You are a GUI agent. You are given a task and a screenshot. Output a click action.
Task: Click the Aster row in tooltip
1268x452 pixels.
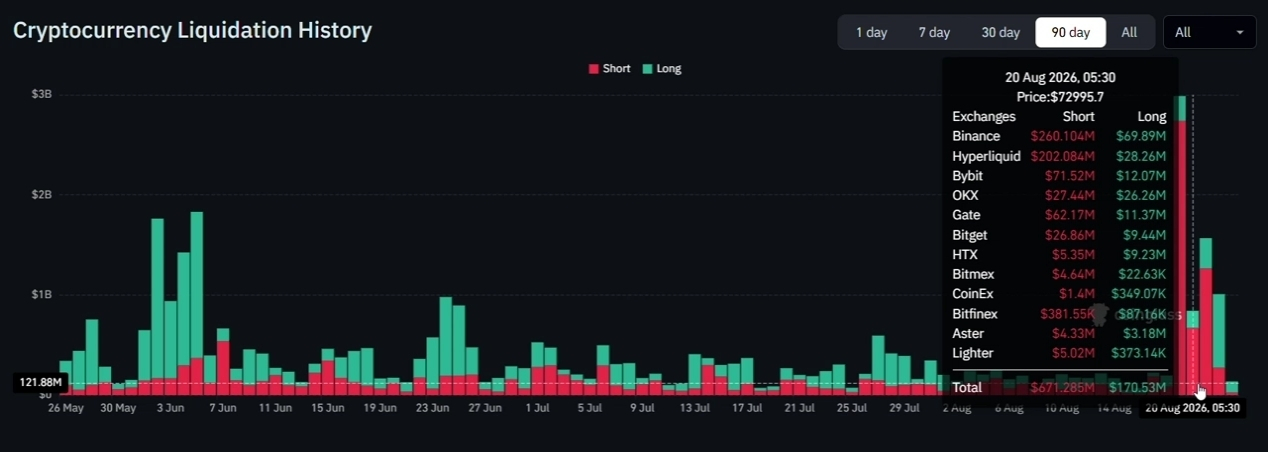coord(1059,333)
